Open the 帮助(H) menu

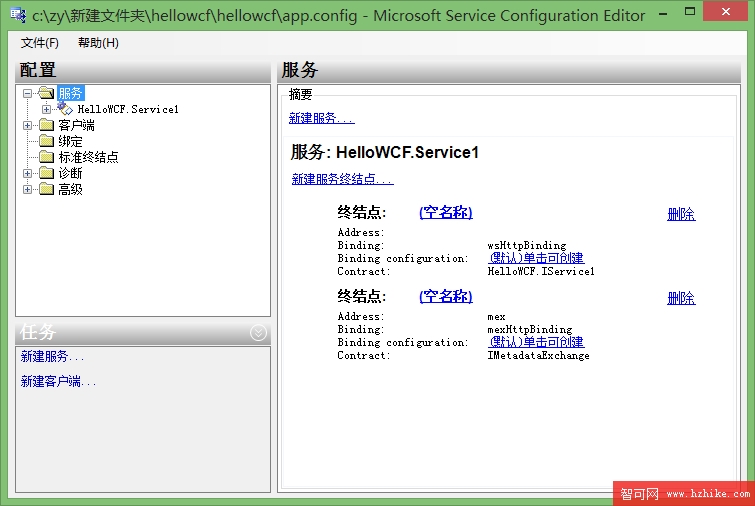pyautogui.click(x=98, y=43)
